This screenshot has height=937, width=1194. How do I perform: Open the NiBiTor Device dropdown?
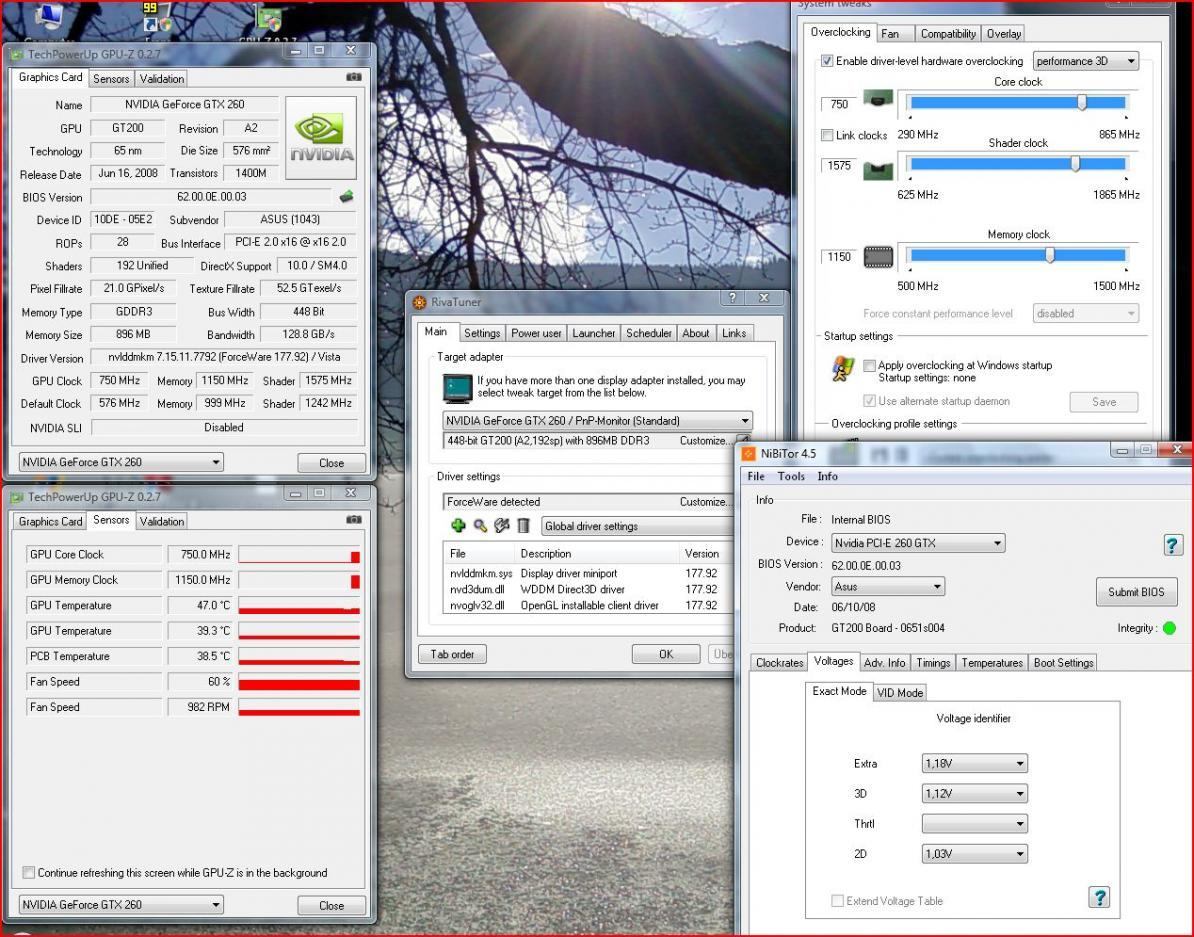click(x=918, y=543)
